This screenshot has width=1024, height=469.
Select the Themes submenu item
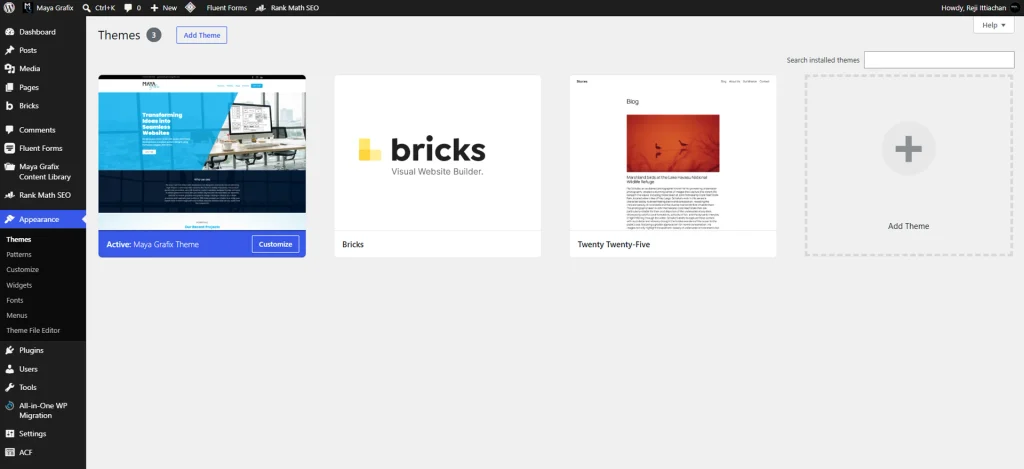pos(19,240)
